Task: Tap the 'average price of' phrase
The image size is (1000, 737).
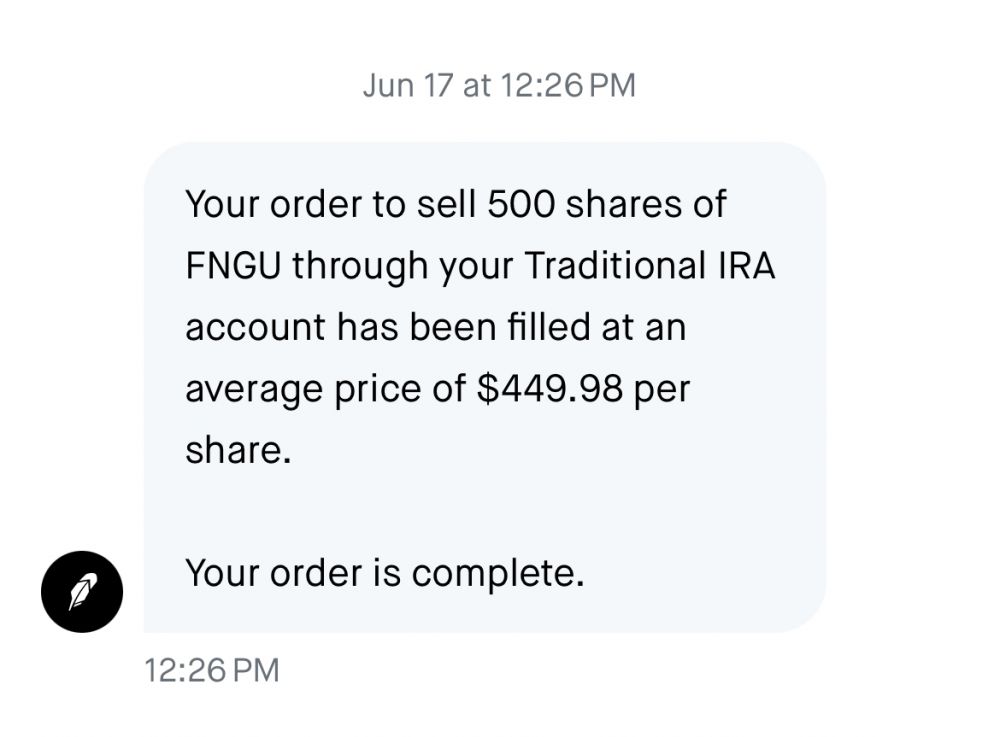Action: [x=325, y=389]
